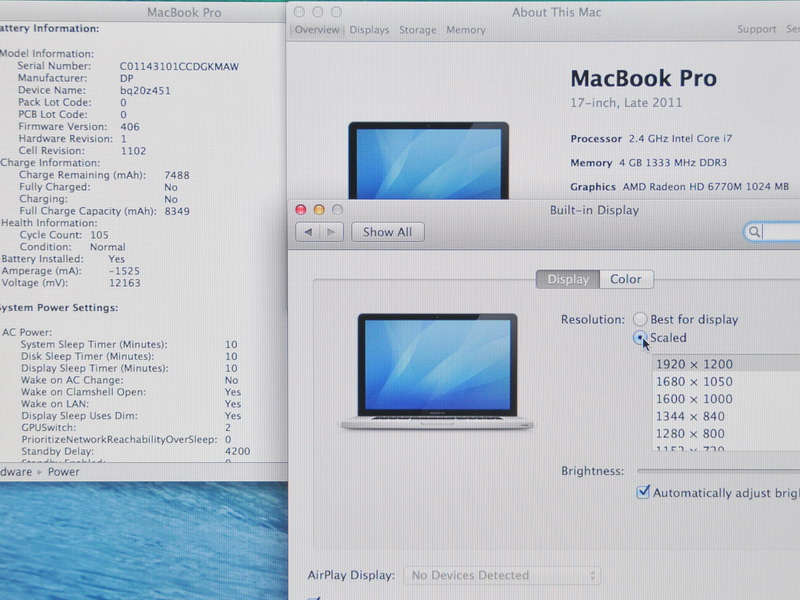Image resolution: width=800 pixels, height=600 pixels.
Task: Pick the 1344 × 840 resolution
Action: [726, 416]
